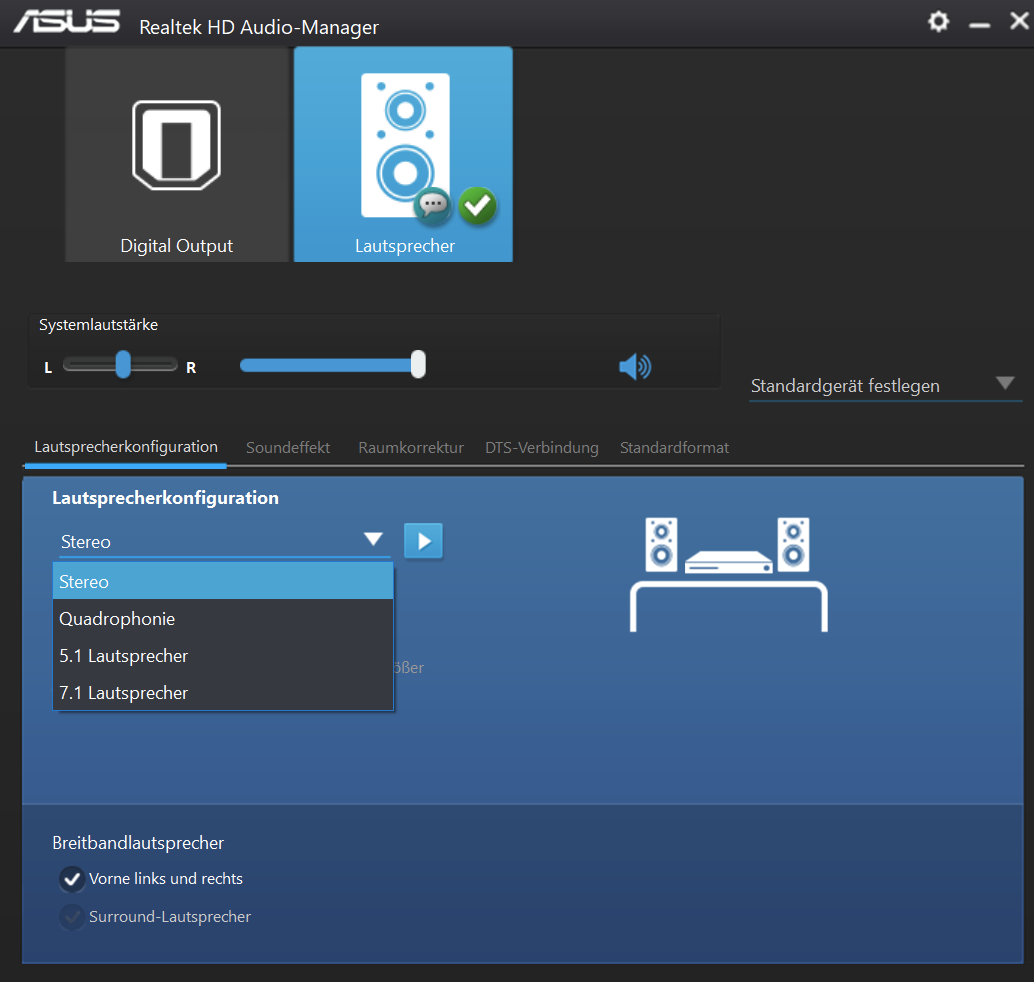Open the DTS-Verbindung tab

pos(542,448)
